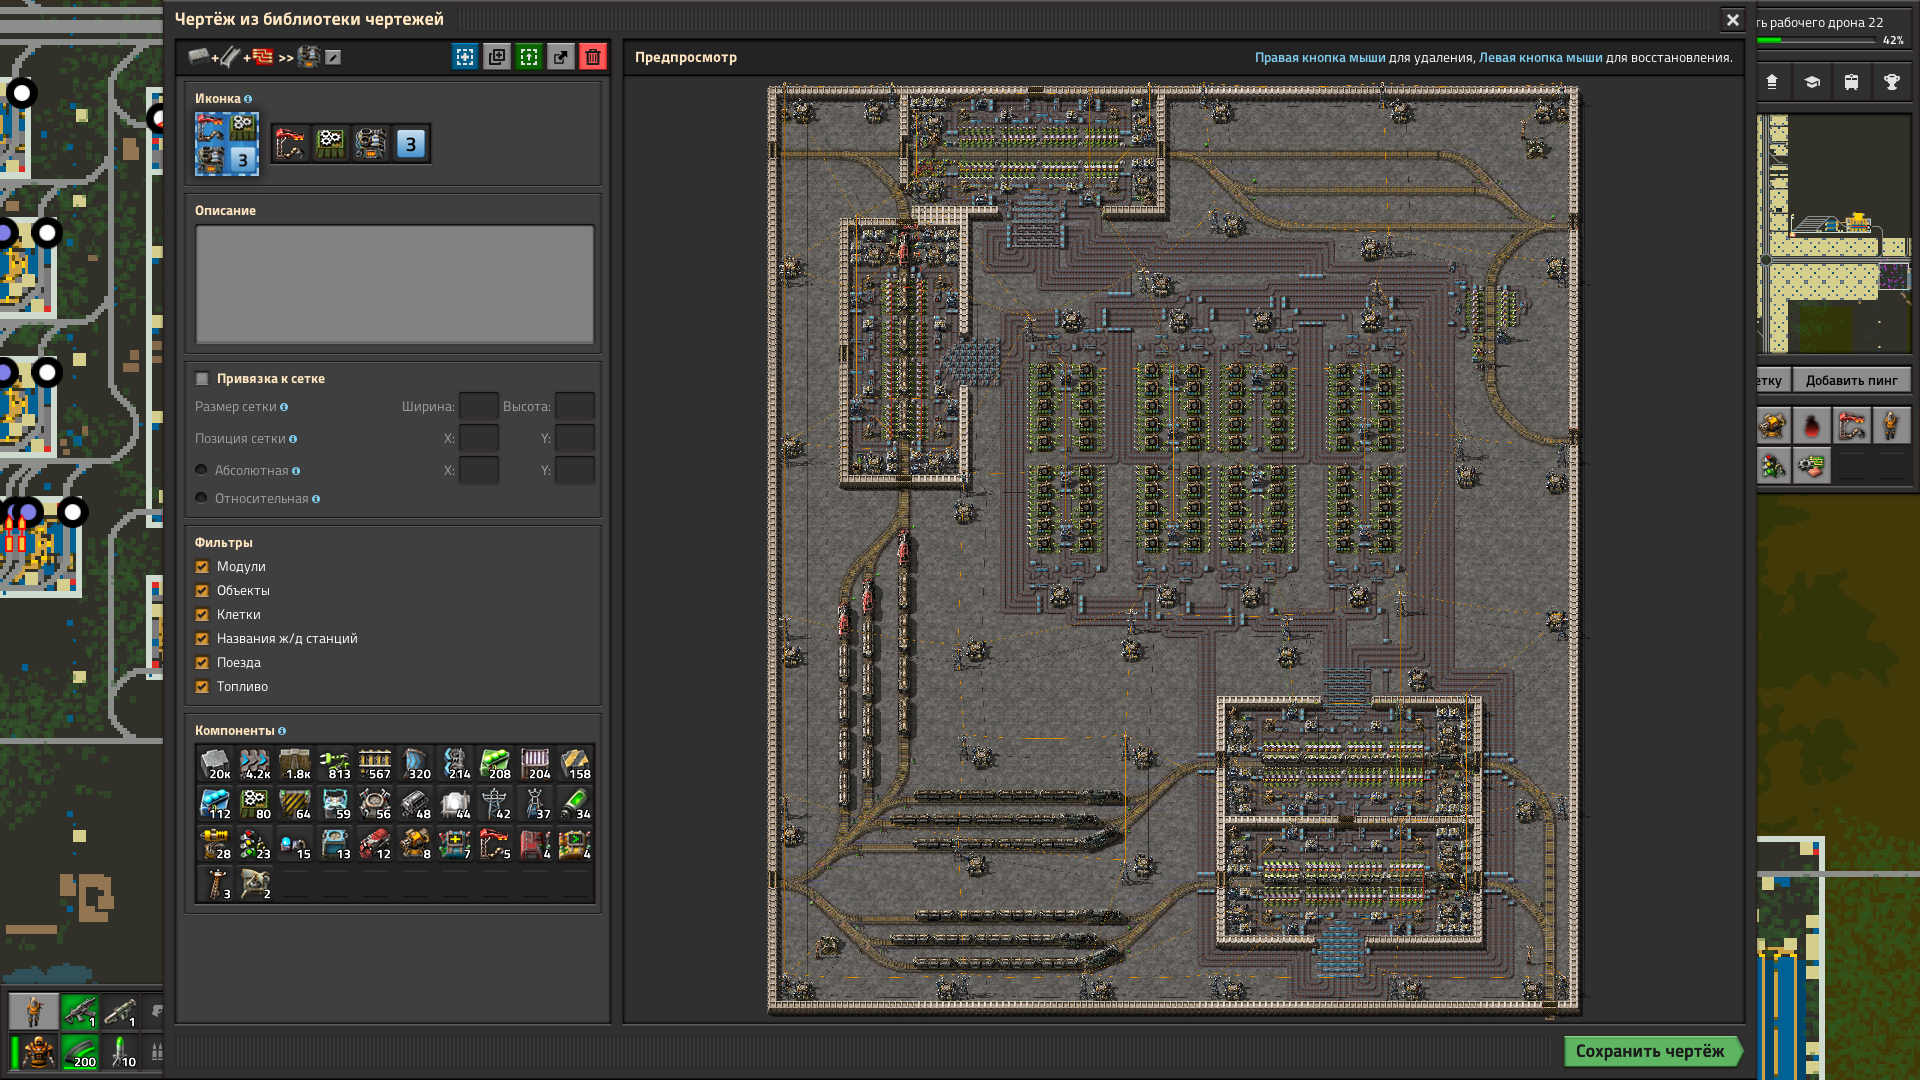Click the Ширина grid size field
Viewport: 1920px width, 1080px height.
(x=478, y=407)
